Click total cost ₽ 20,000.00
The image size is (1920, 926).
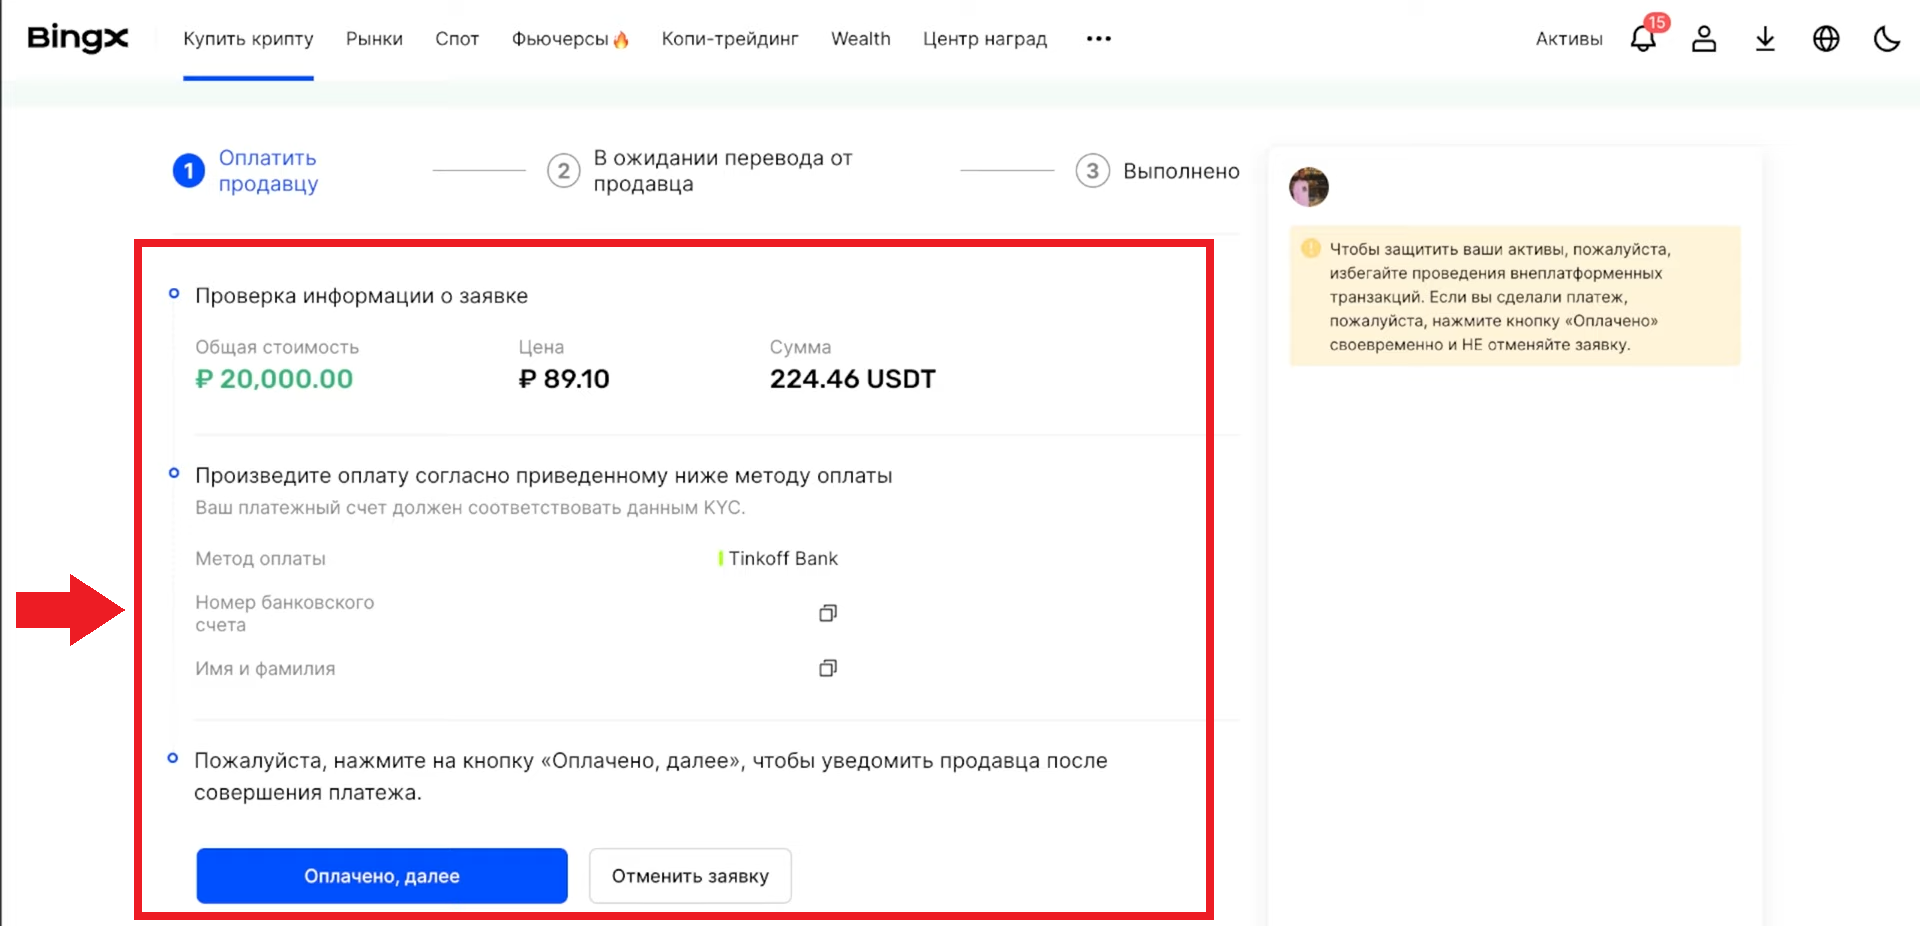(x=274, y=379)
